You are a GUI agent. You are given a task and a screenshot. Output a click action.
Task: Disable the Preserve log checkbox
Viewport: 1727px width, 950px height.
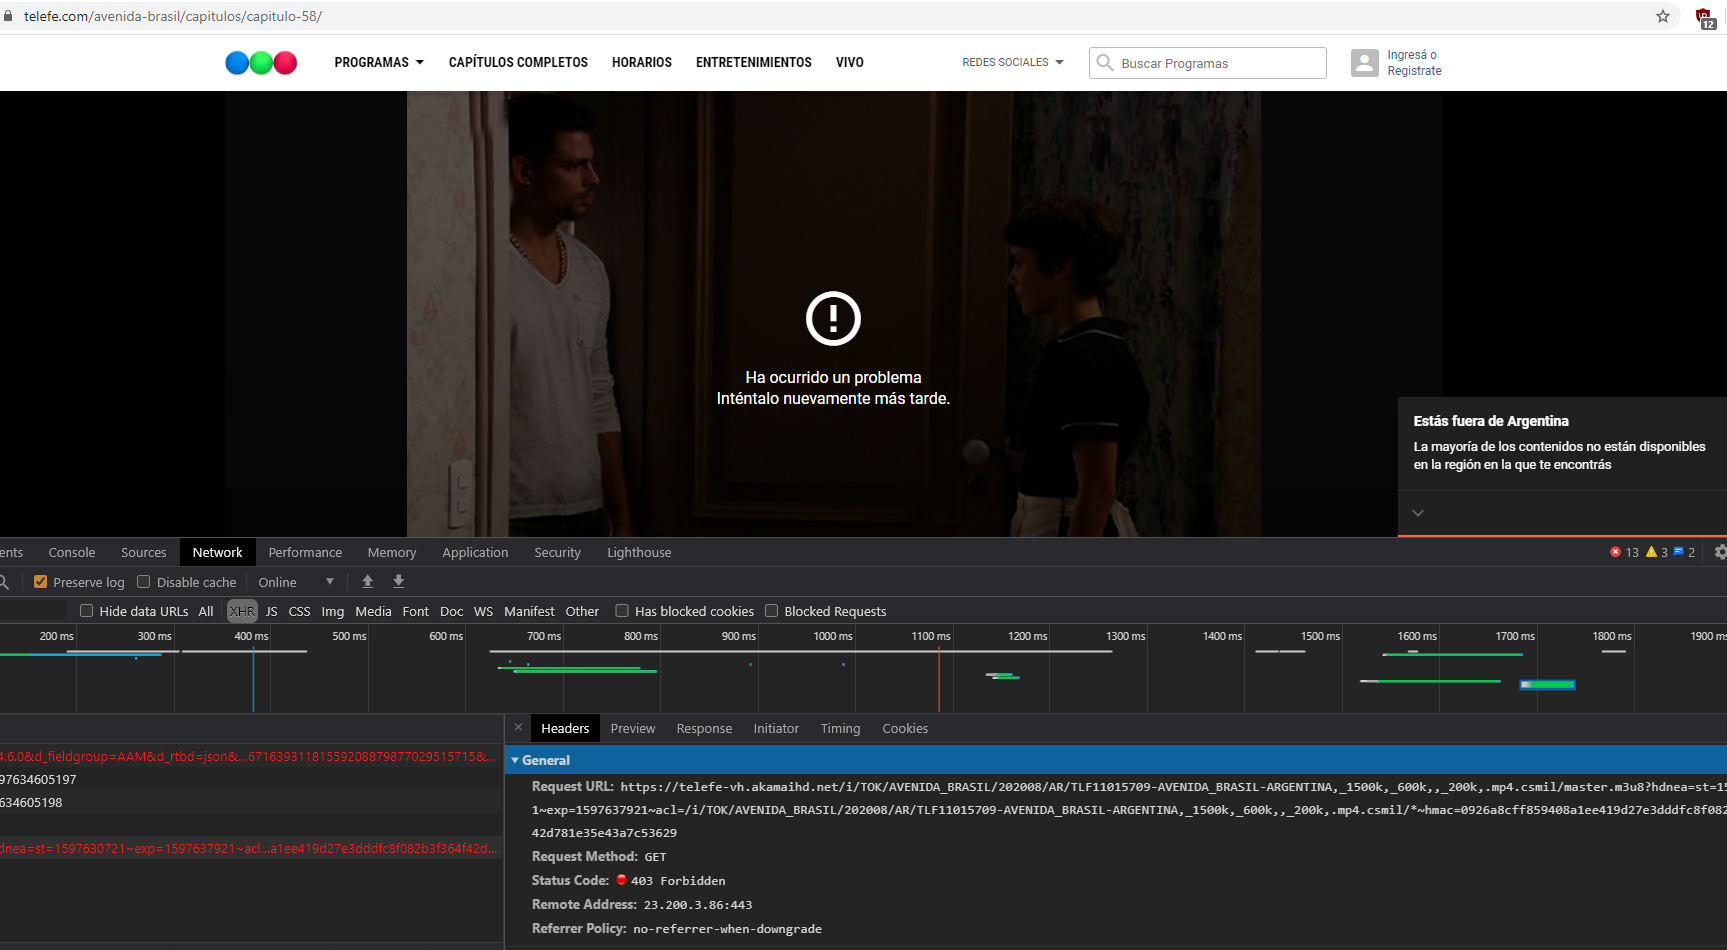pyautogui.click(x=40, y=581)
